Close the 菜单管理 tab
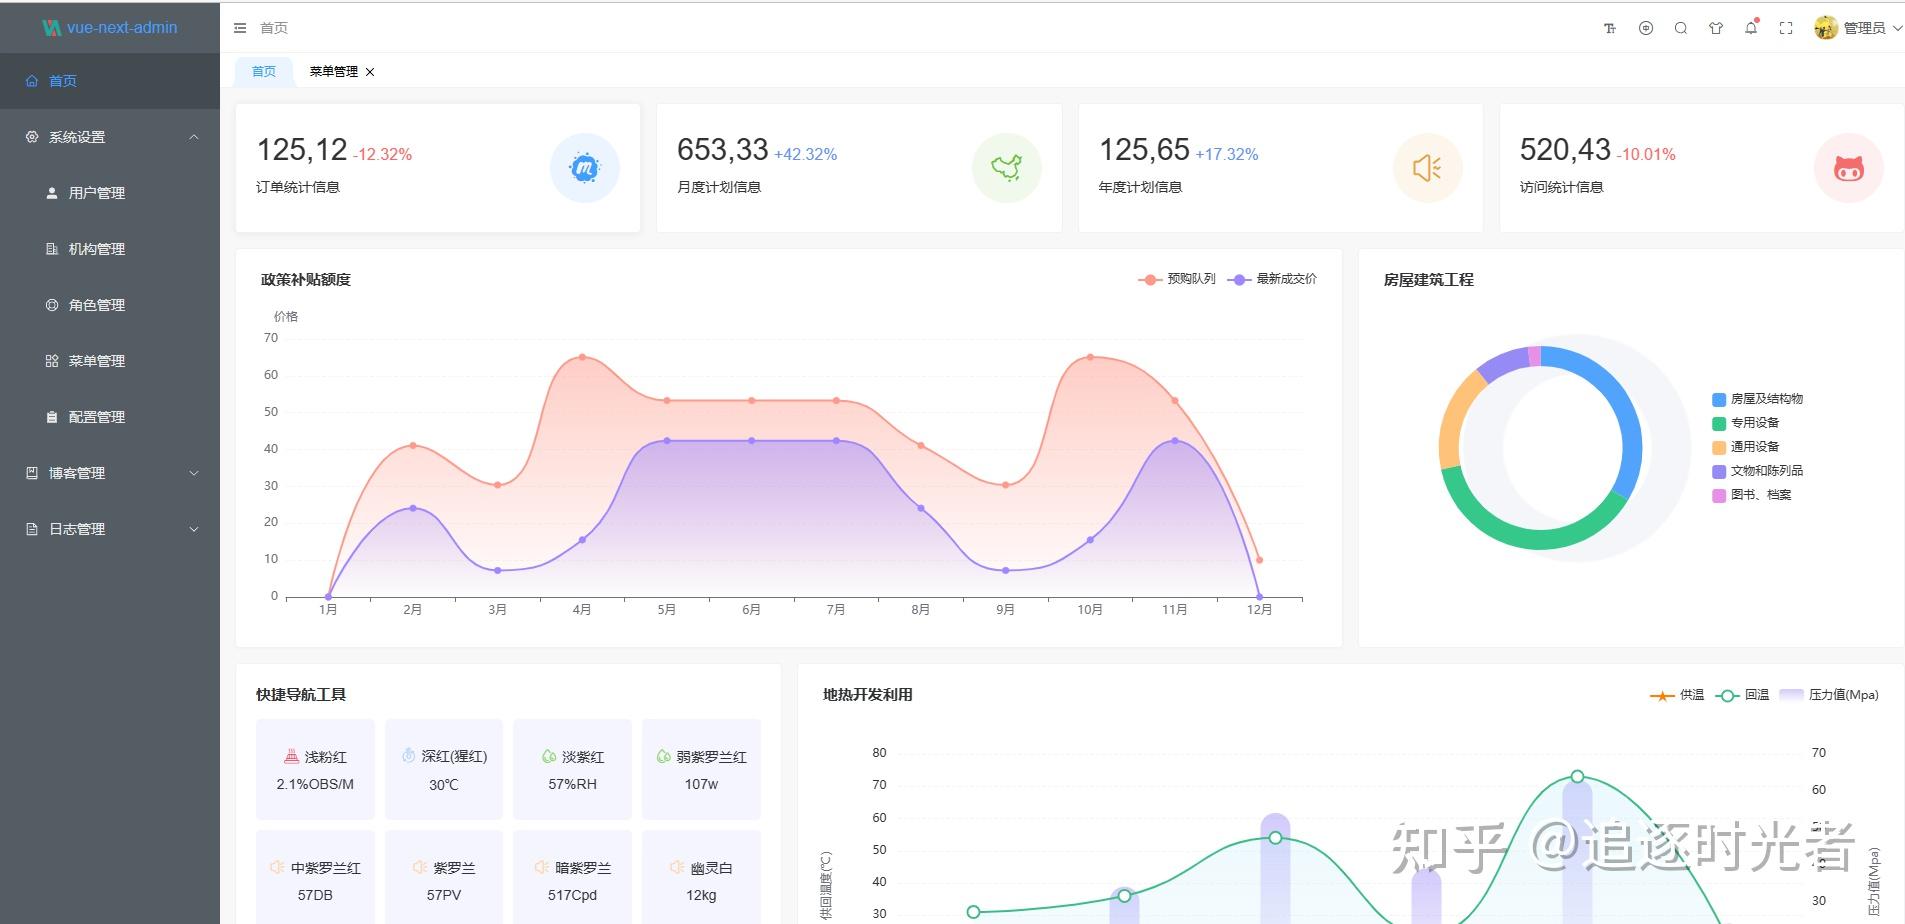1905x924 pixels. [370, 71]
